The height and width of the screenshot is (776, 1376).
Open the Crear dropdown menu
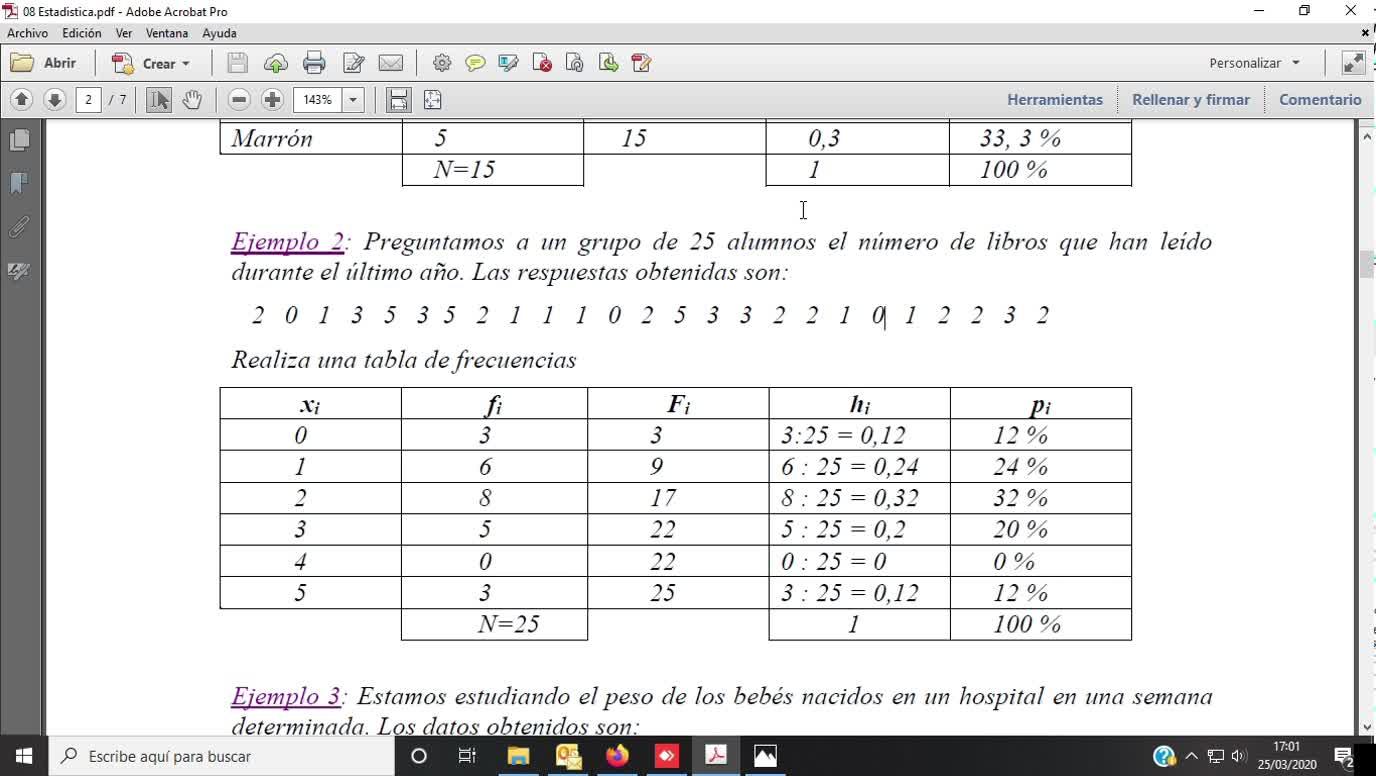(x=151, y=63)
